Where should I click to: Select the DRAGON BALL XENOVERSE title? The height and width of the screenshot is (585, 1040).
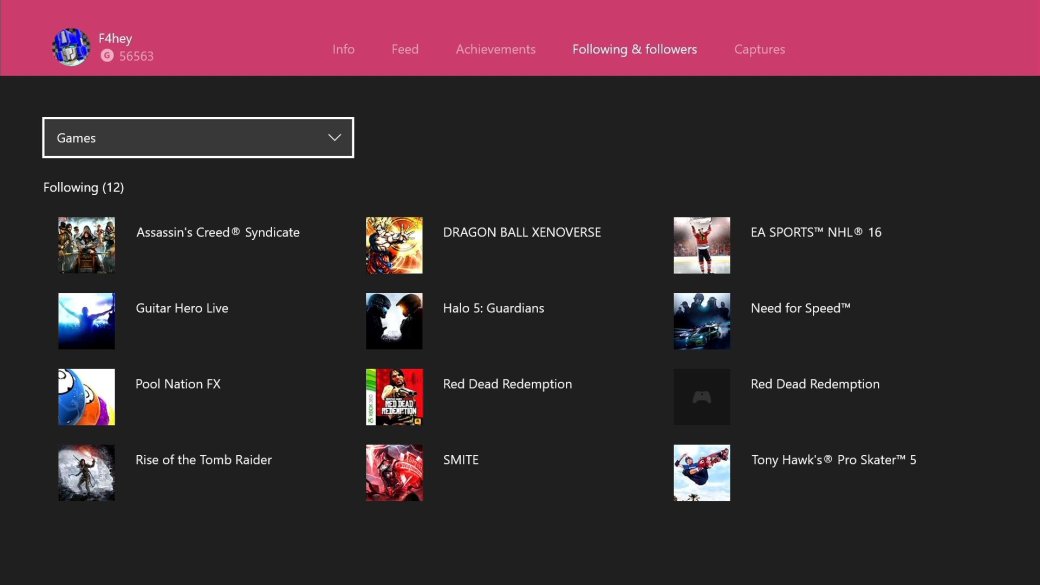click(x=522, y=232)
